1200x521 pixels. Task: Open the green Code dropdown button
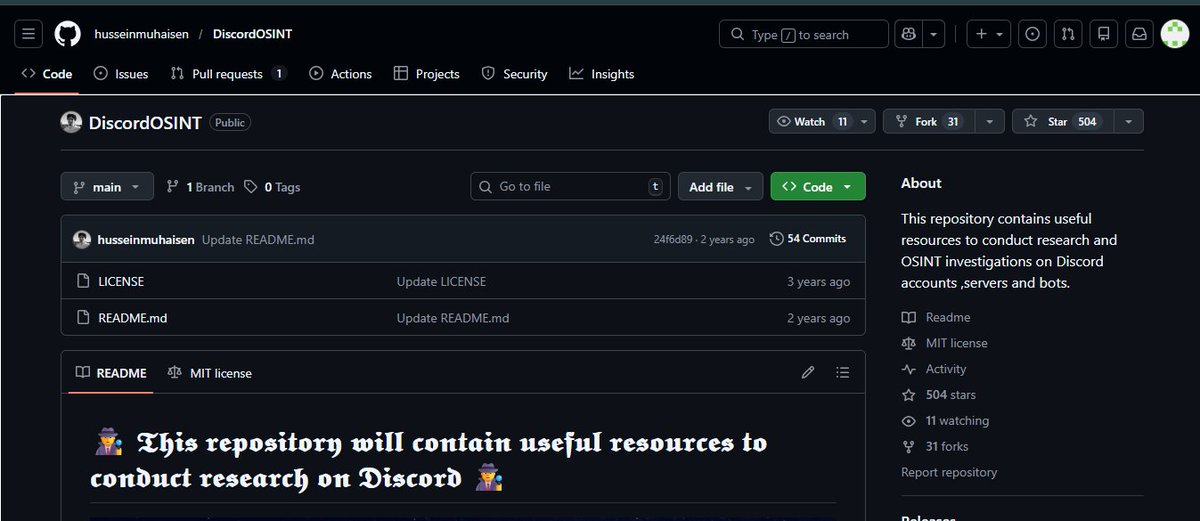pyautogui.click(x=818, y=187)
